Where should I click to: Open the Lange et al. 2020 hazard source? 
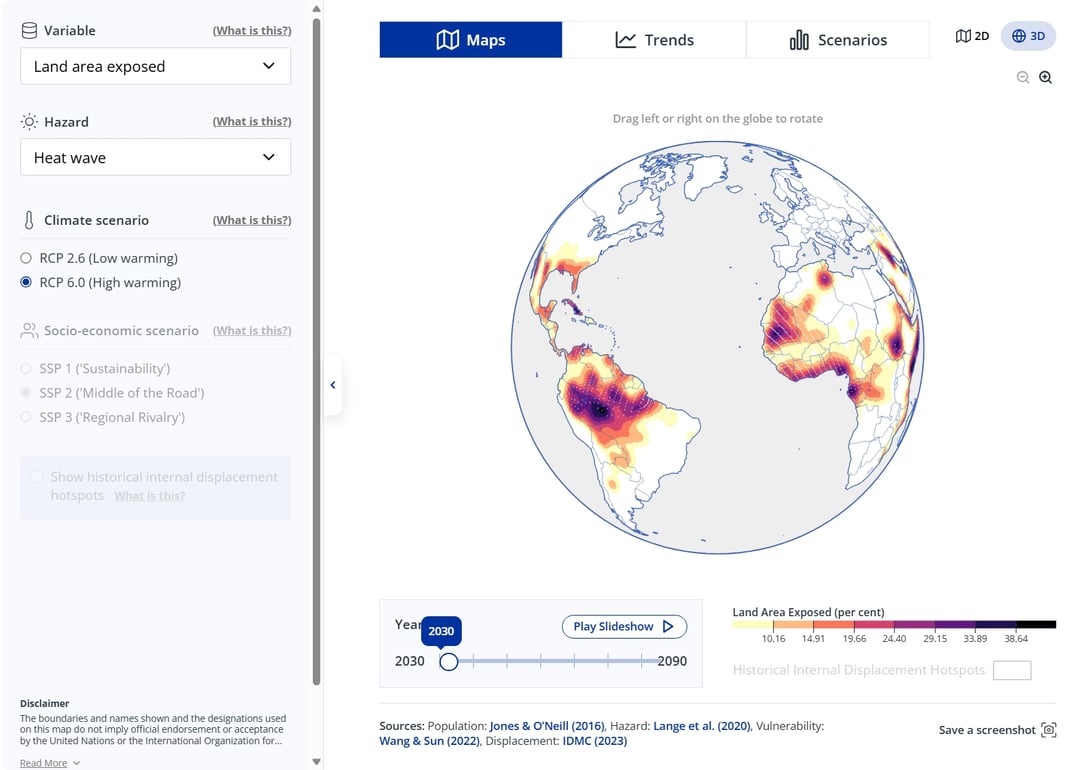point(700,726)
